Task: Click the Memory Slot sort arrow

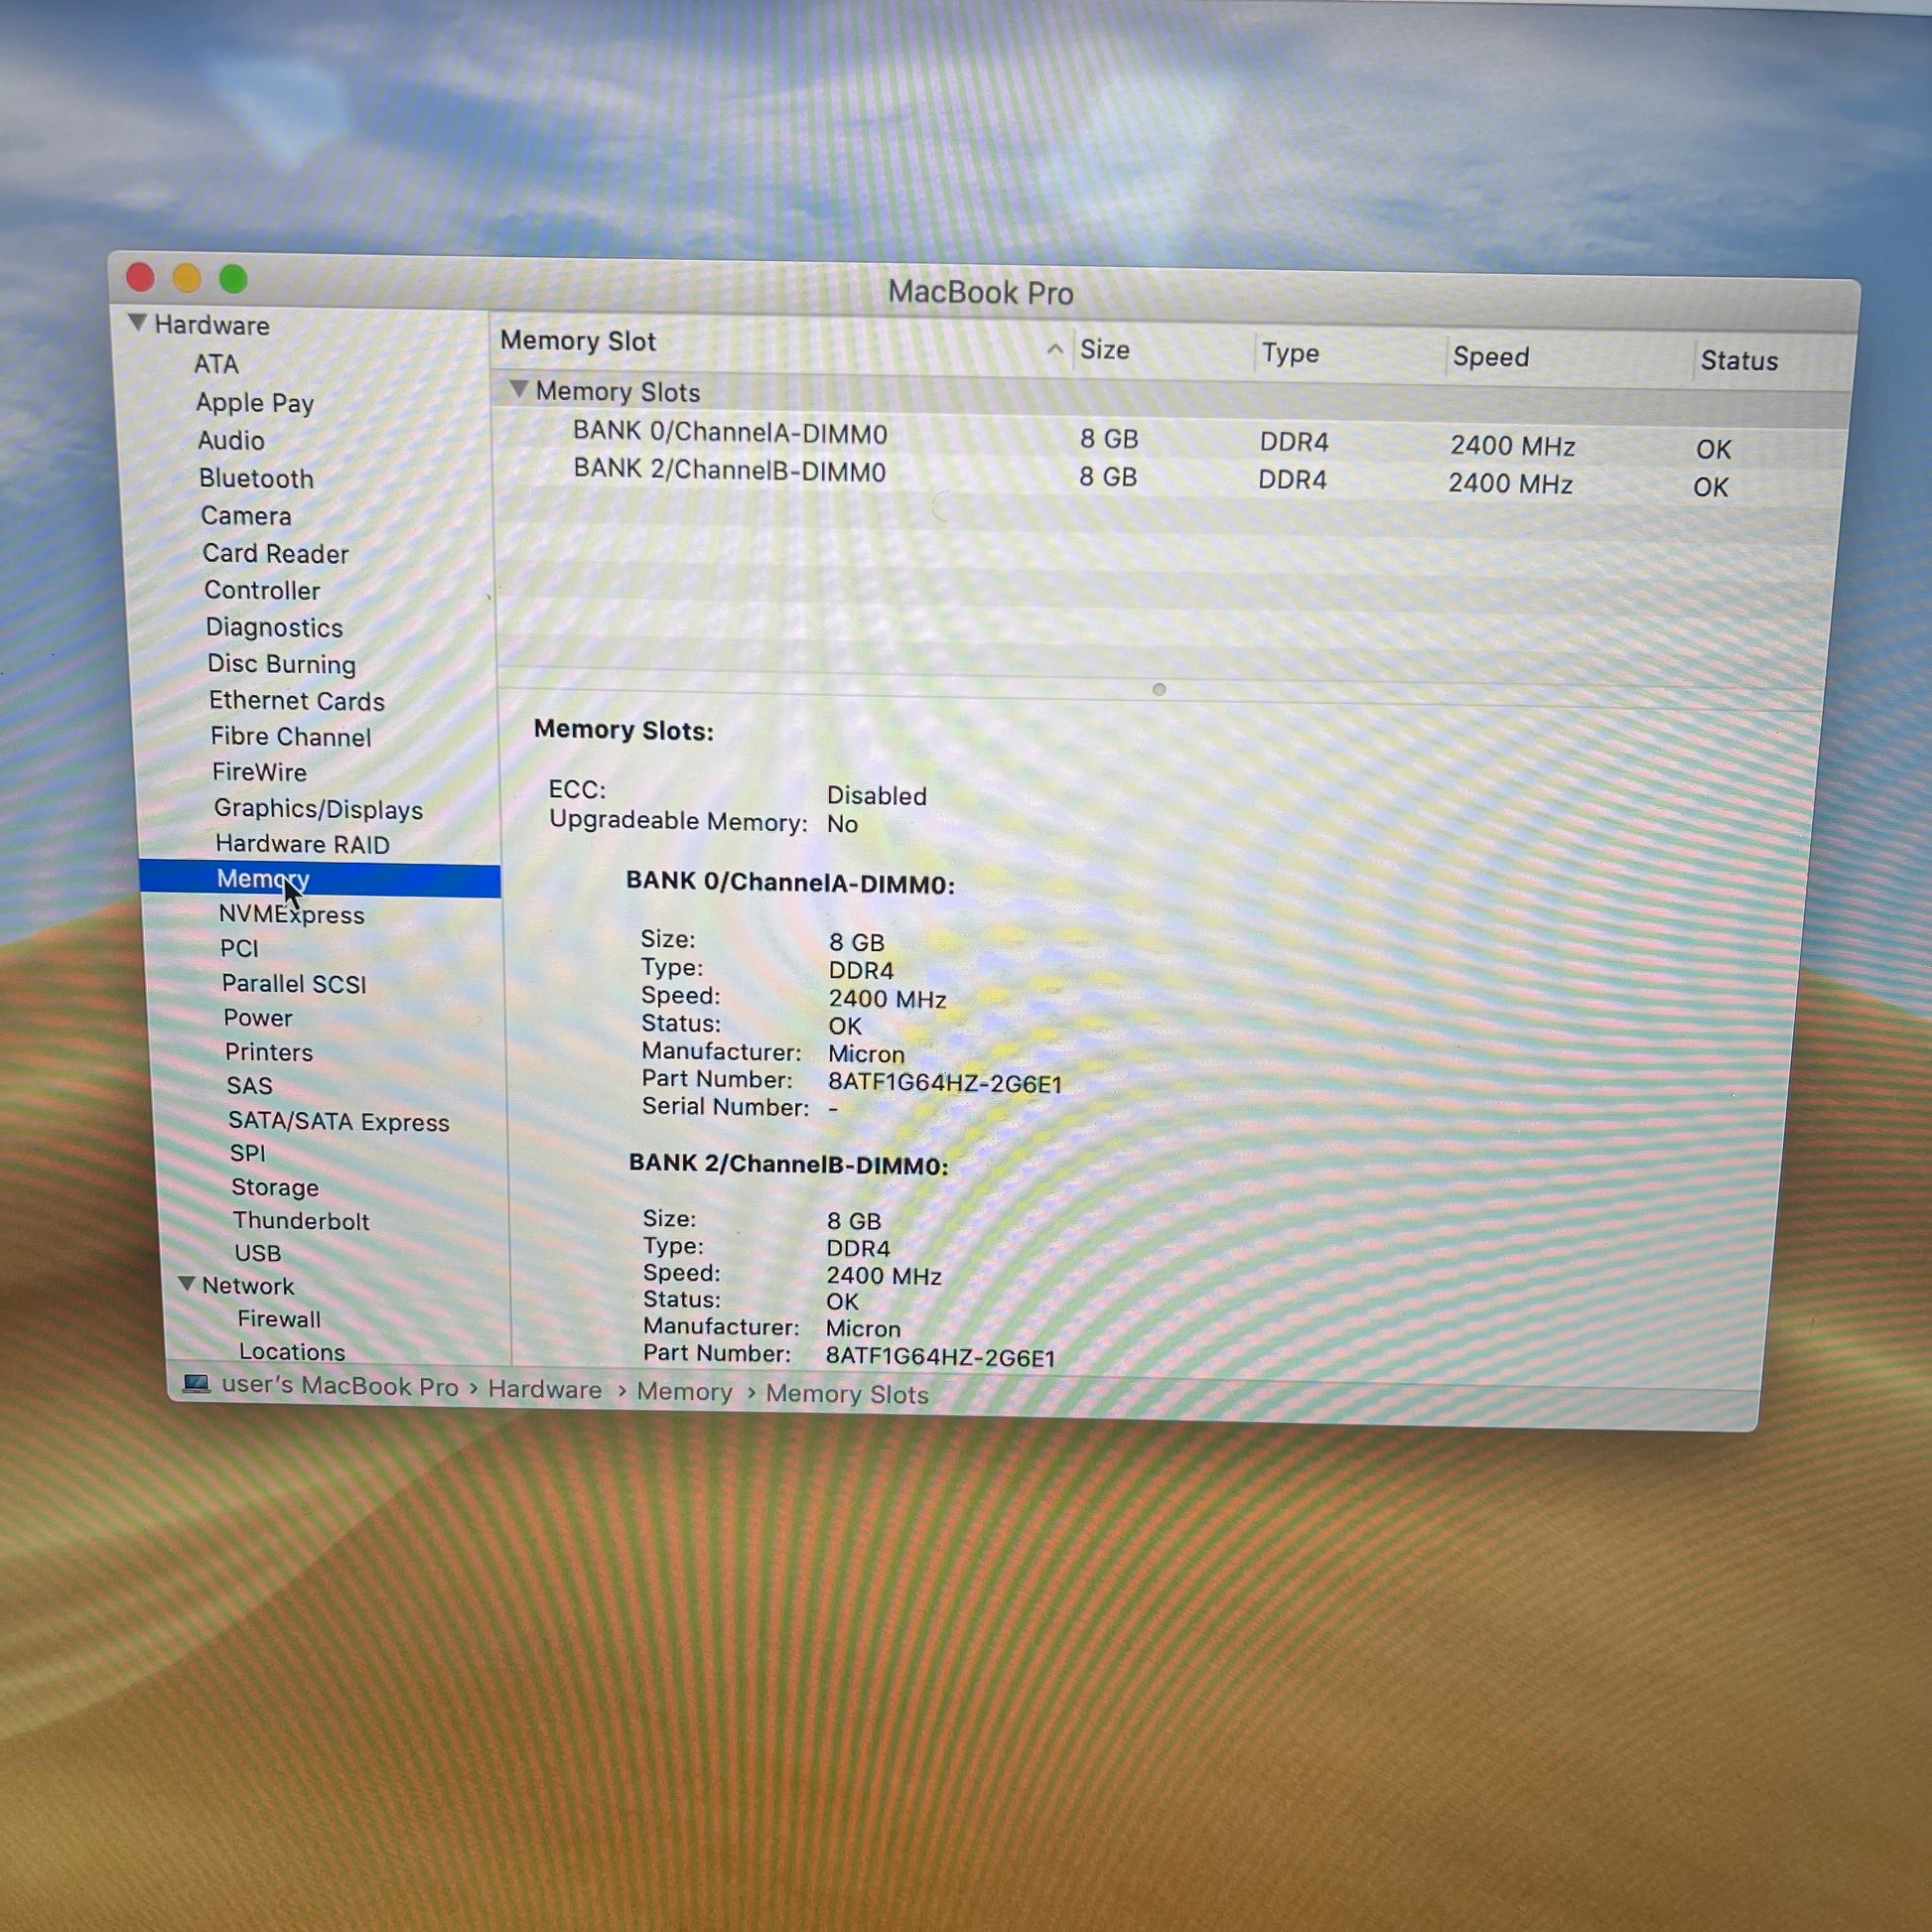Action: 1054,348
